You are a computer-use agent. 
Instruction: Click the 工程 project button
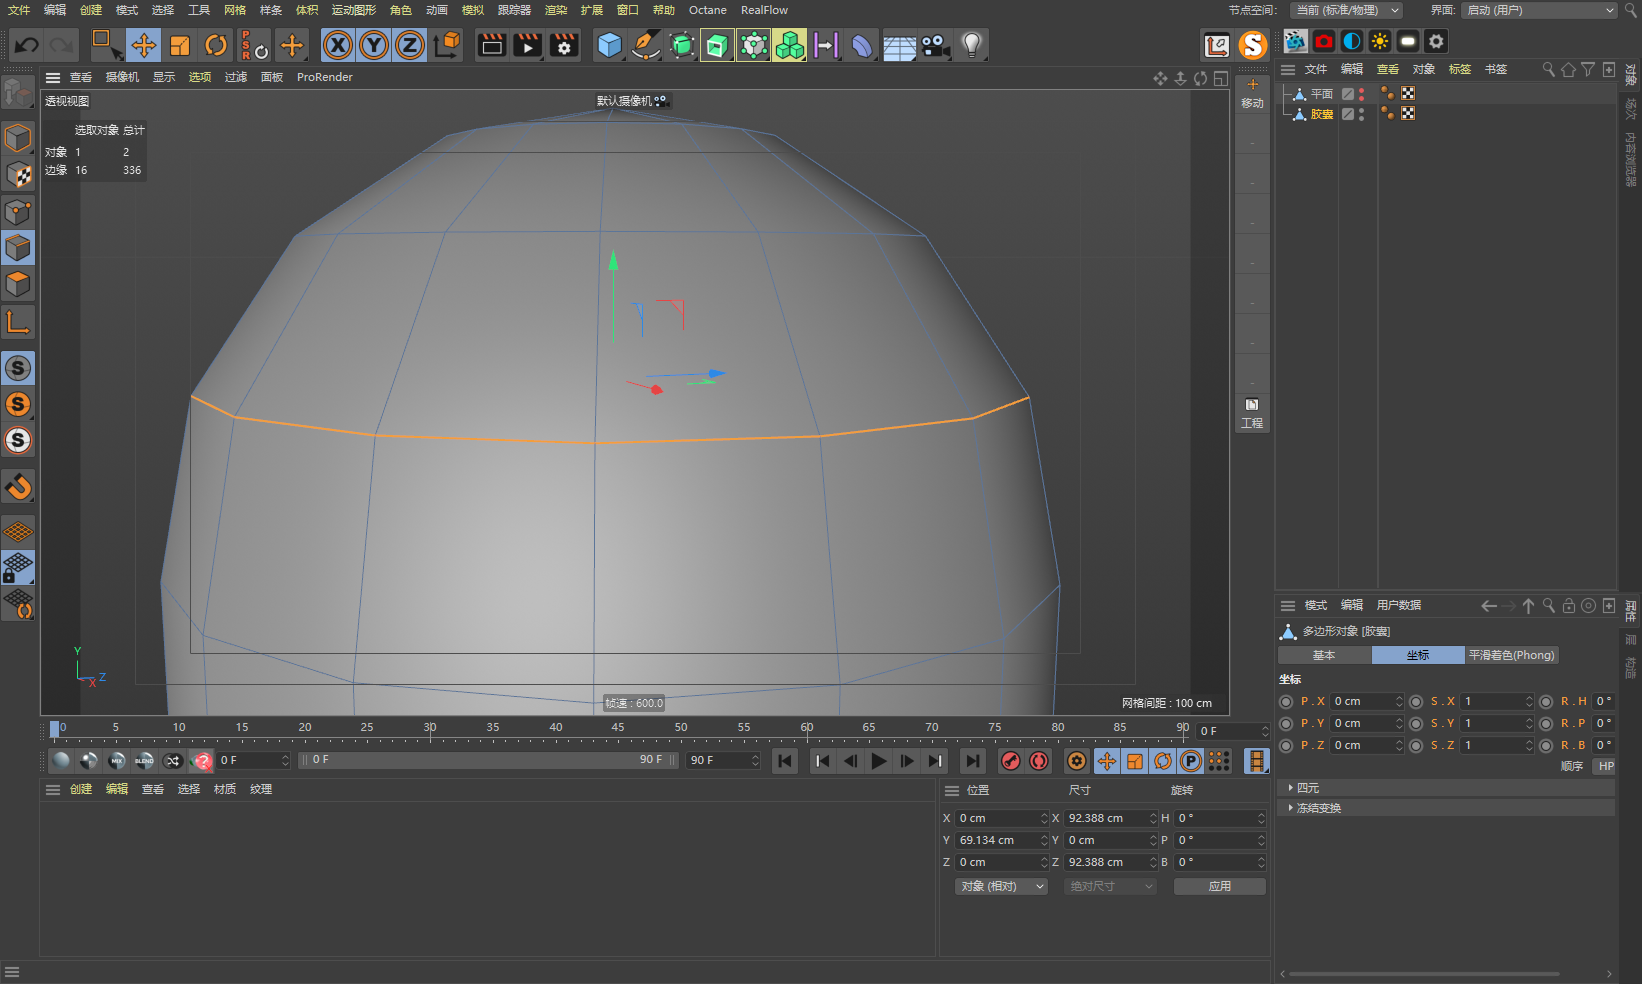coord(1252,414)
